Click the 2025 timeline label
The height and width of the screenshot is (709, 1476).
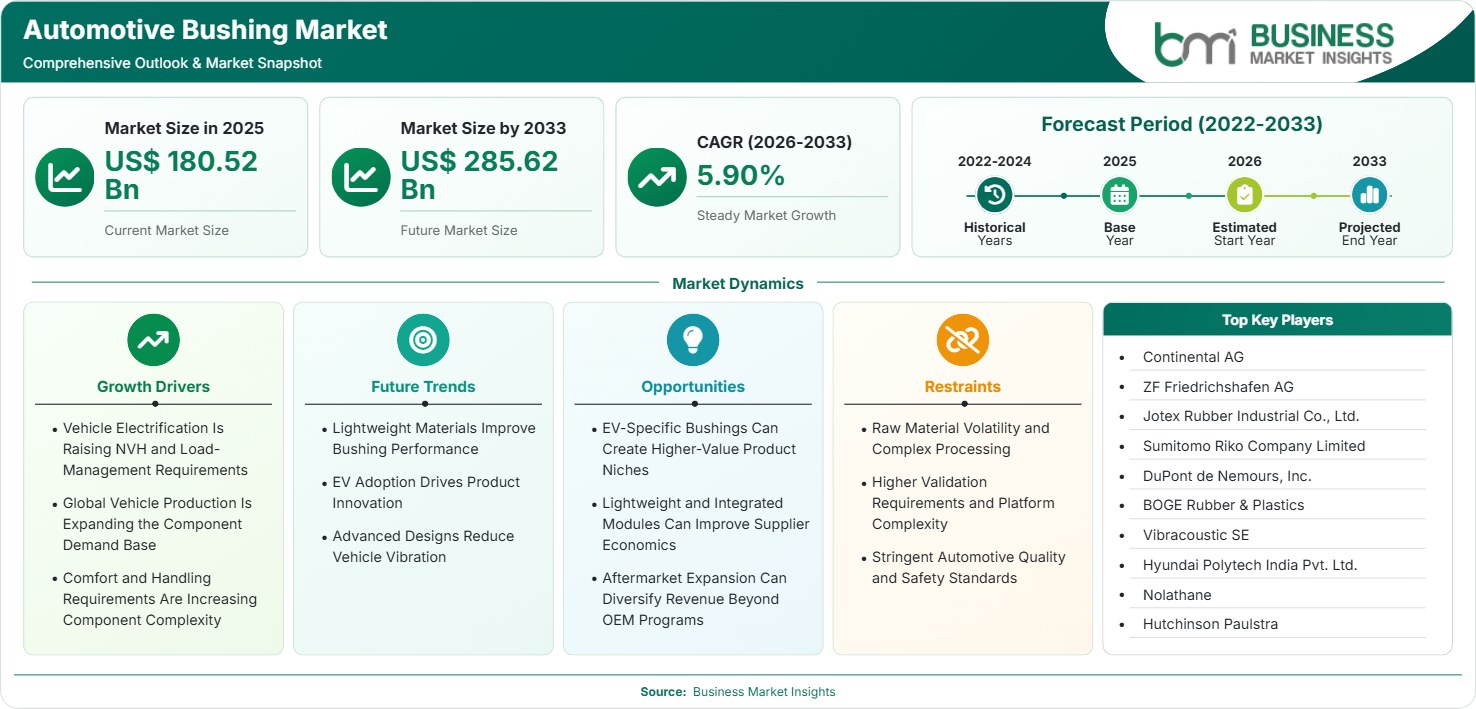[1119, 161]
